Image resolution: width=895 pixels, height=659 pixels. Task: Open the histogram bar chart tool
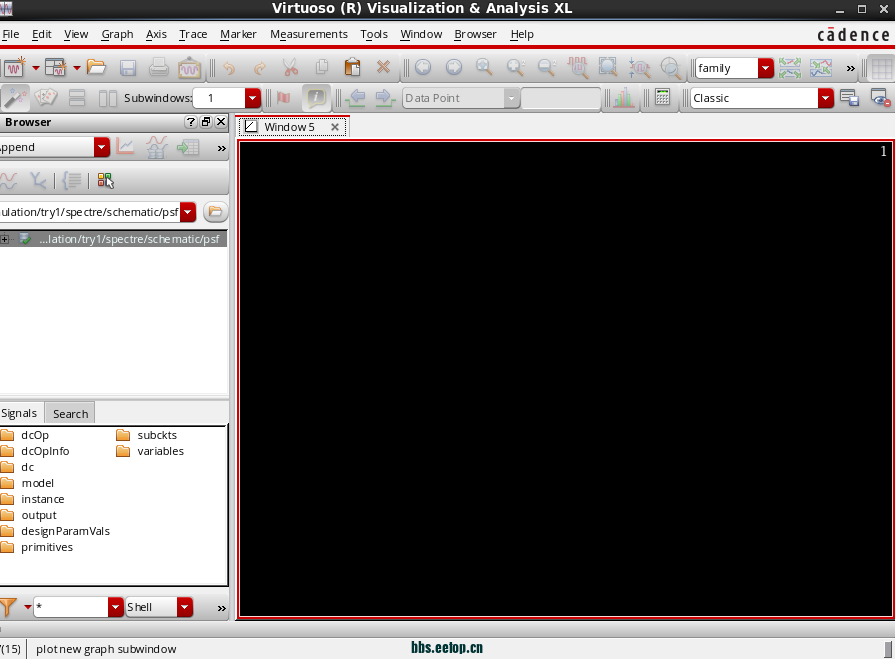(623, 98)
